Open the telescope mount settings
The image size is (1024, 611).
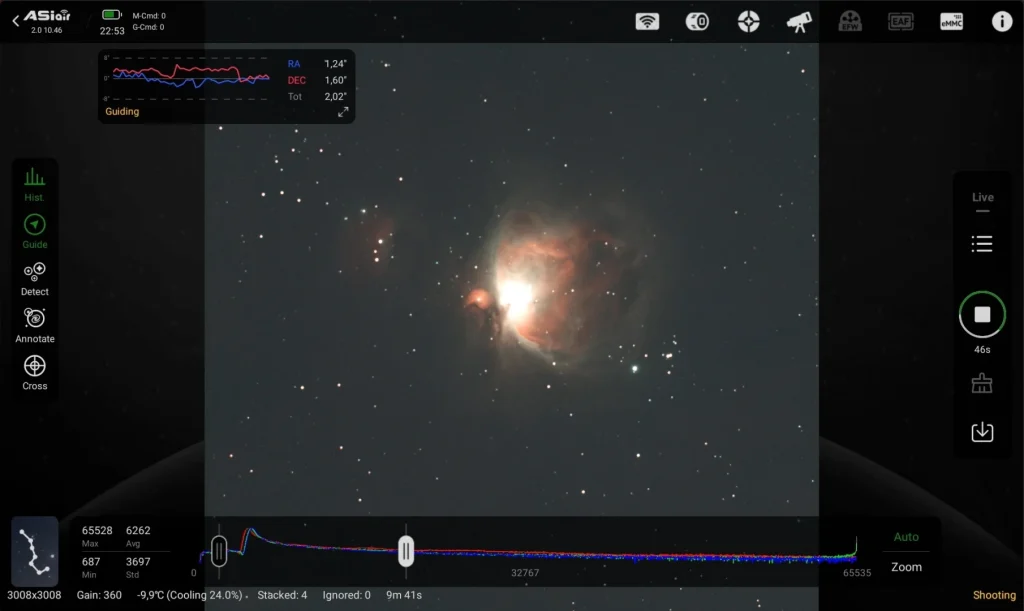799,21
